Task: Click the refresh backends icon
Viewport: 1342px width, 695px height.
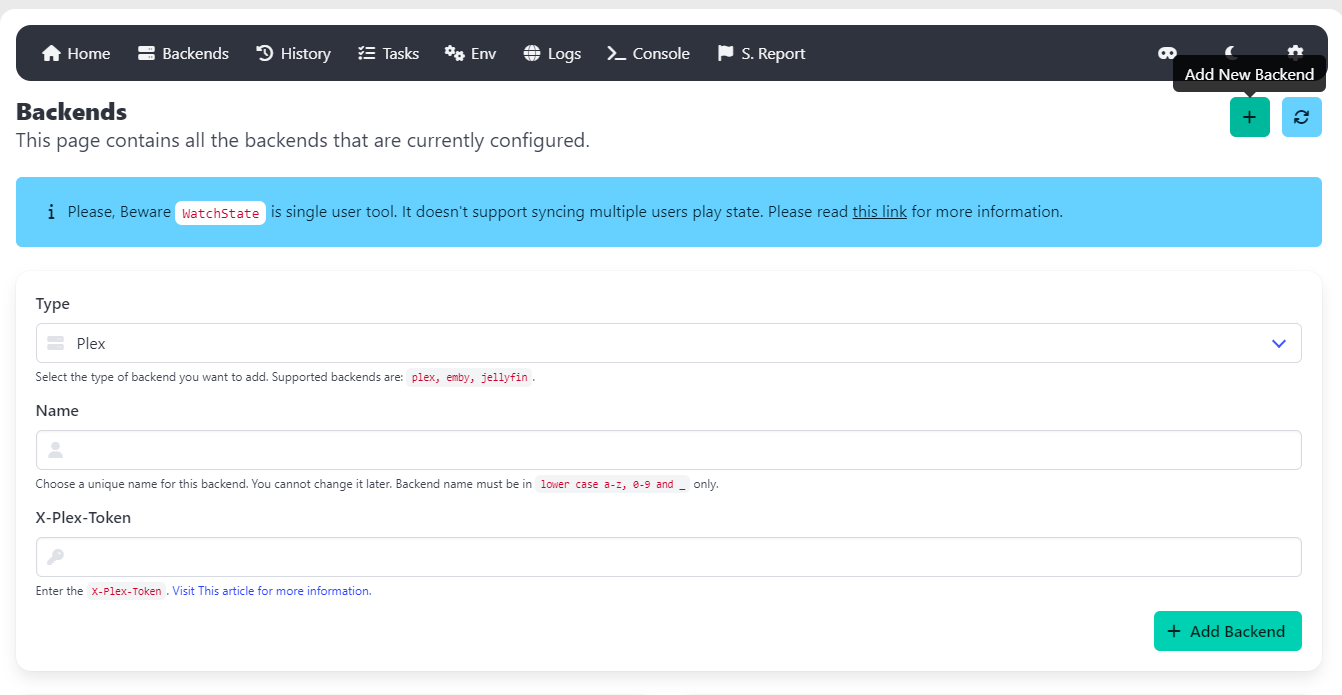Action: [x=1301, y=117]
